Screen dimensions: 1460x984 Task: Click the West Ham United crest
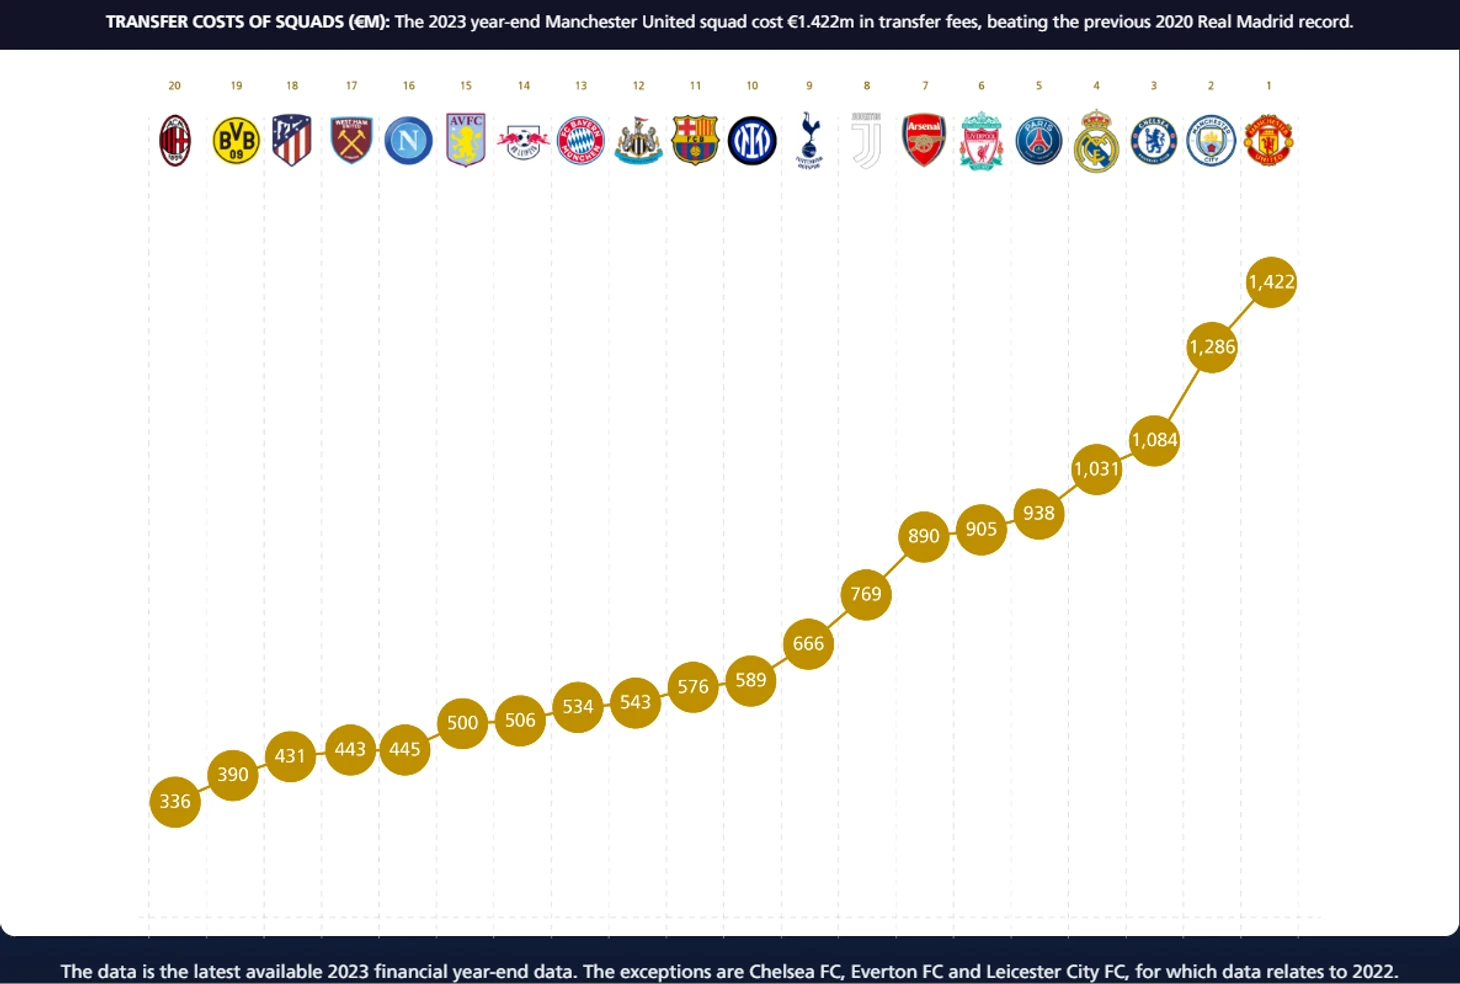point(351,140)
